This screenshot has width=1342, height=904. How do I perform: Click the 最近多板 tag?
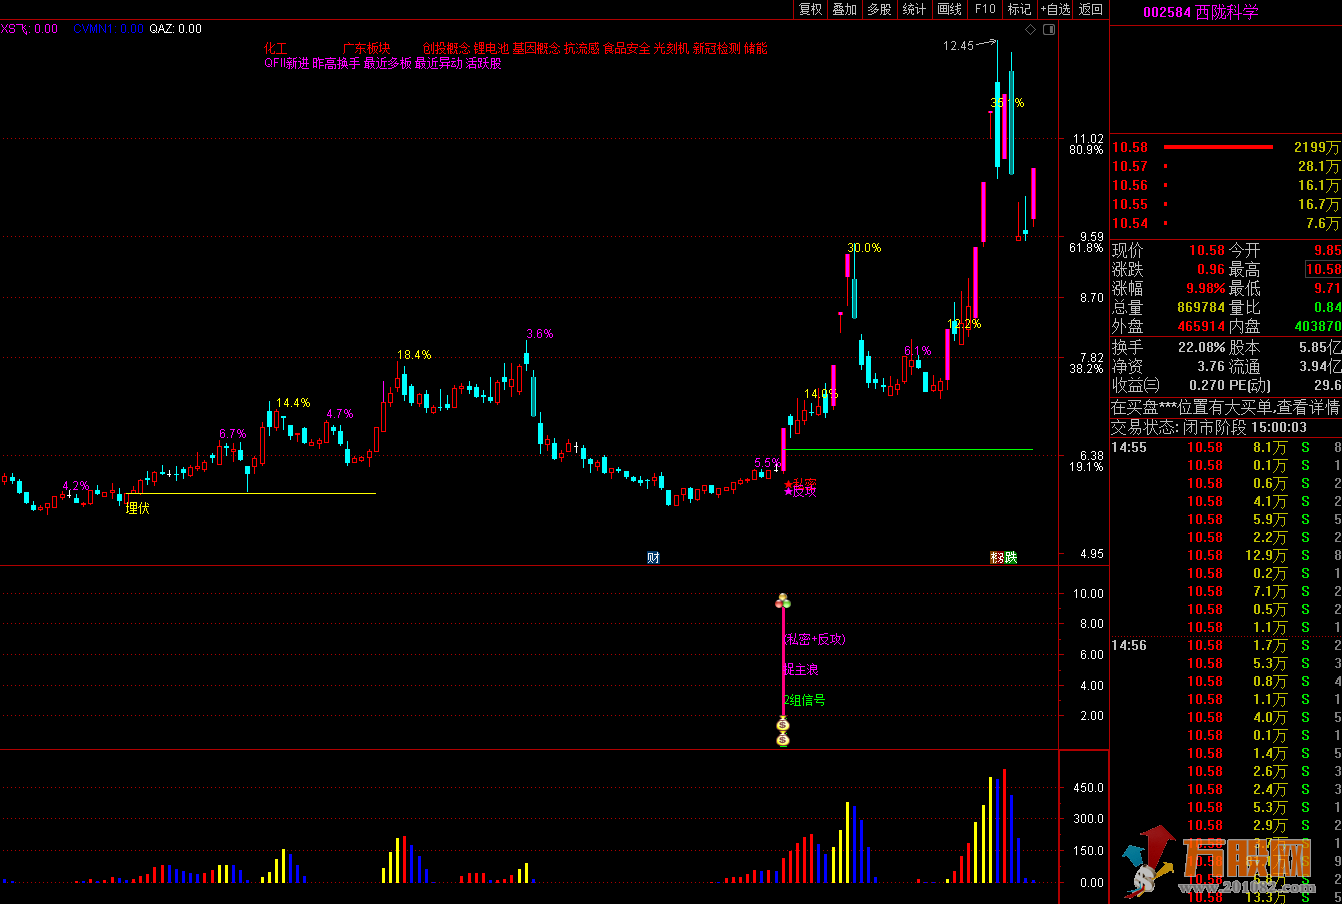(x=387, y=63)
